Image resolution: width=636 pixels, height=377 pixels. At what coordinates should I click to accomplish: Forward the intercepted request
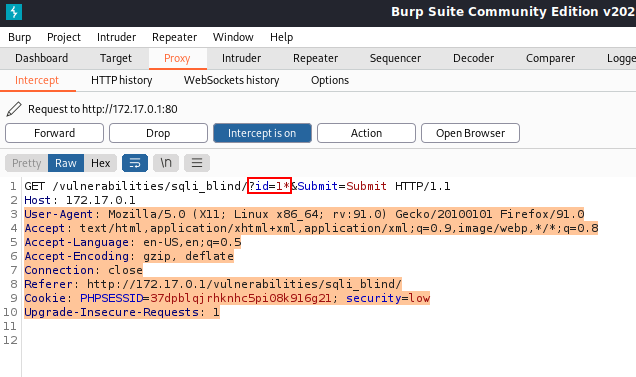coord(54,133)
